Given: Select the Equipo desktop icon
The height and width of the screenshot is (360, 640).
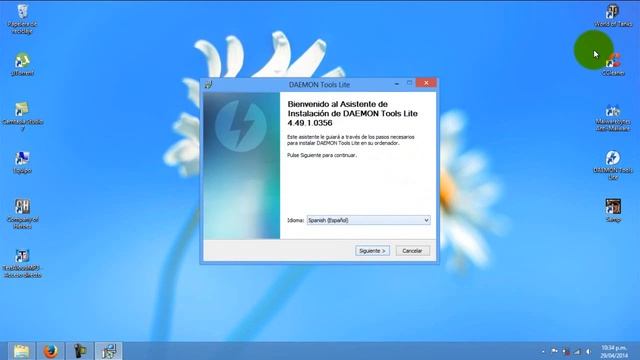Looking at the screenshot, I should [x=22, y=162].
